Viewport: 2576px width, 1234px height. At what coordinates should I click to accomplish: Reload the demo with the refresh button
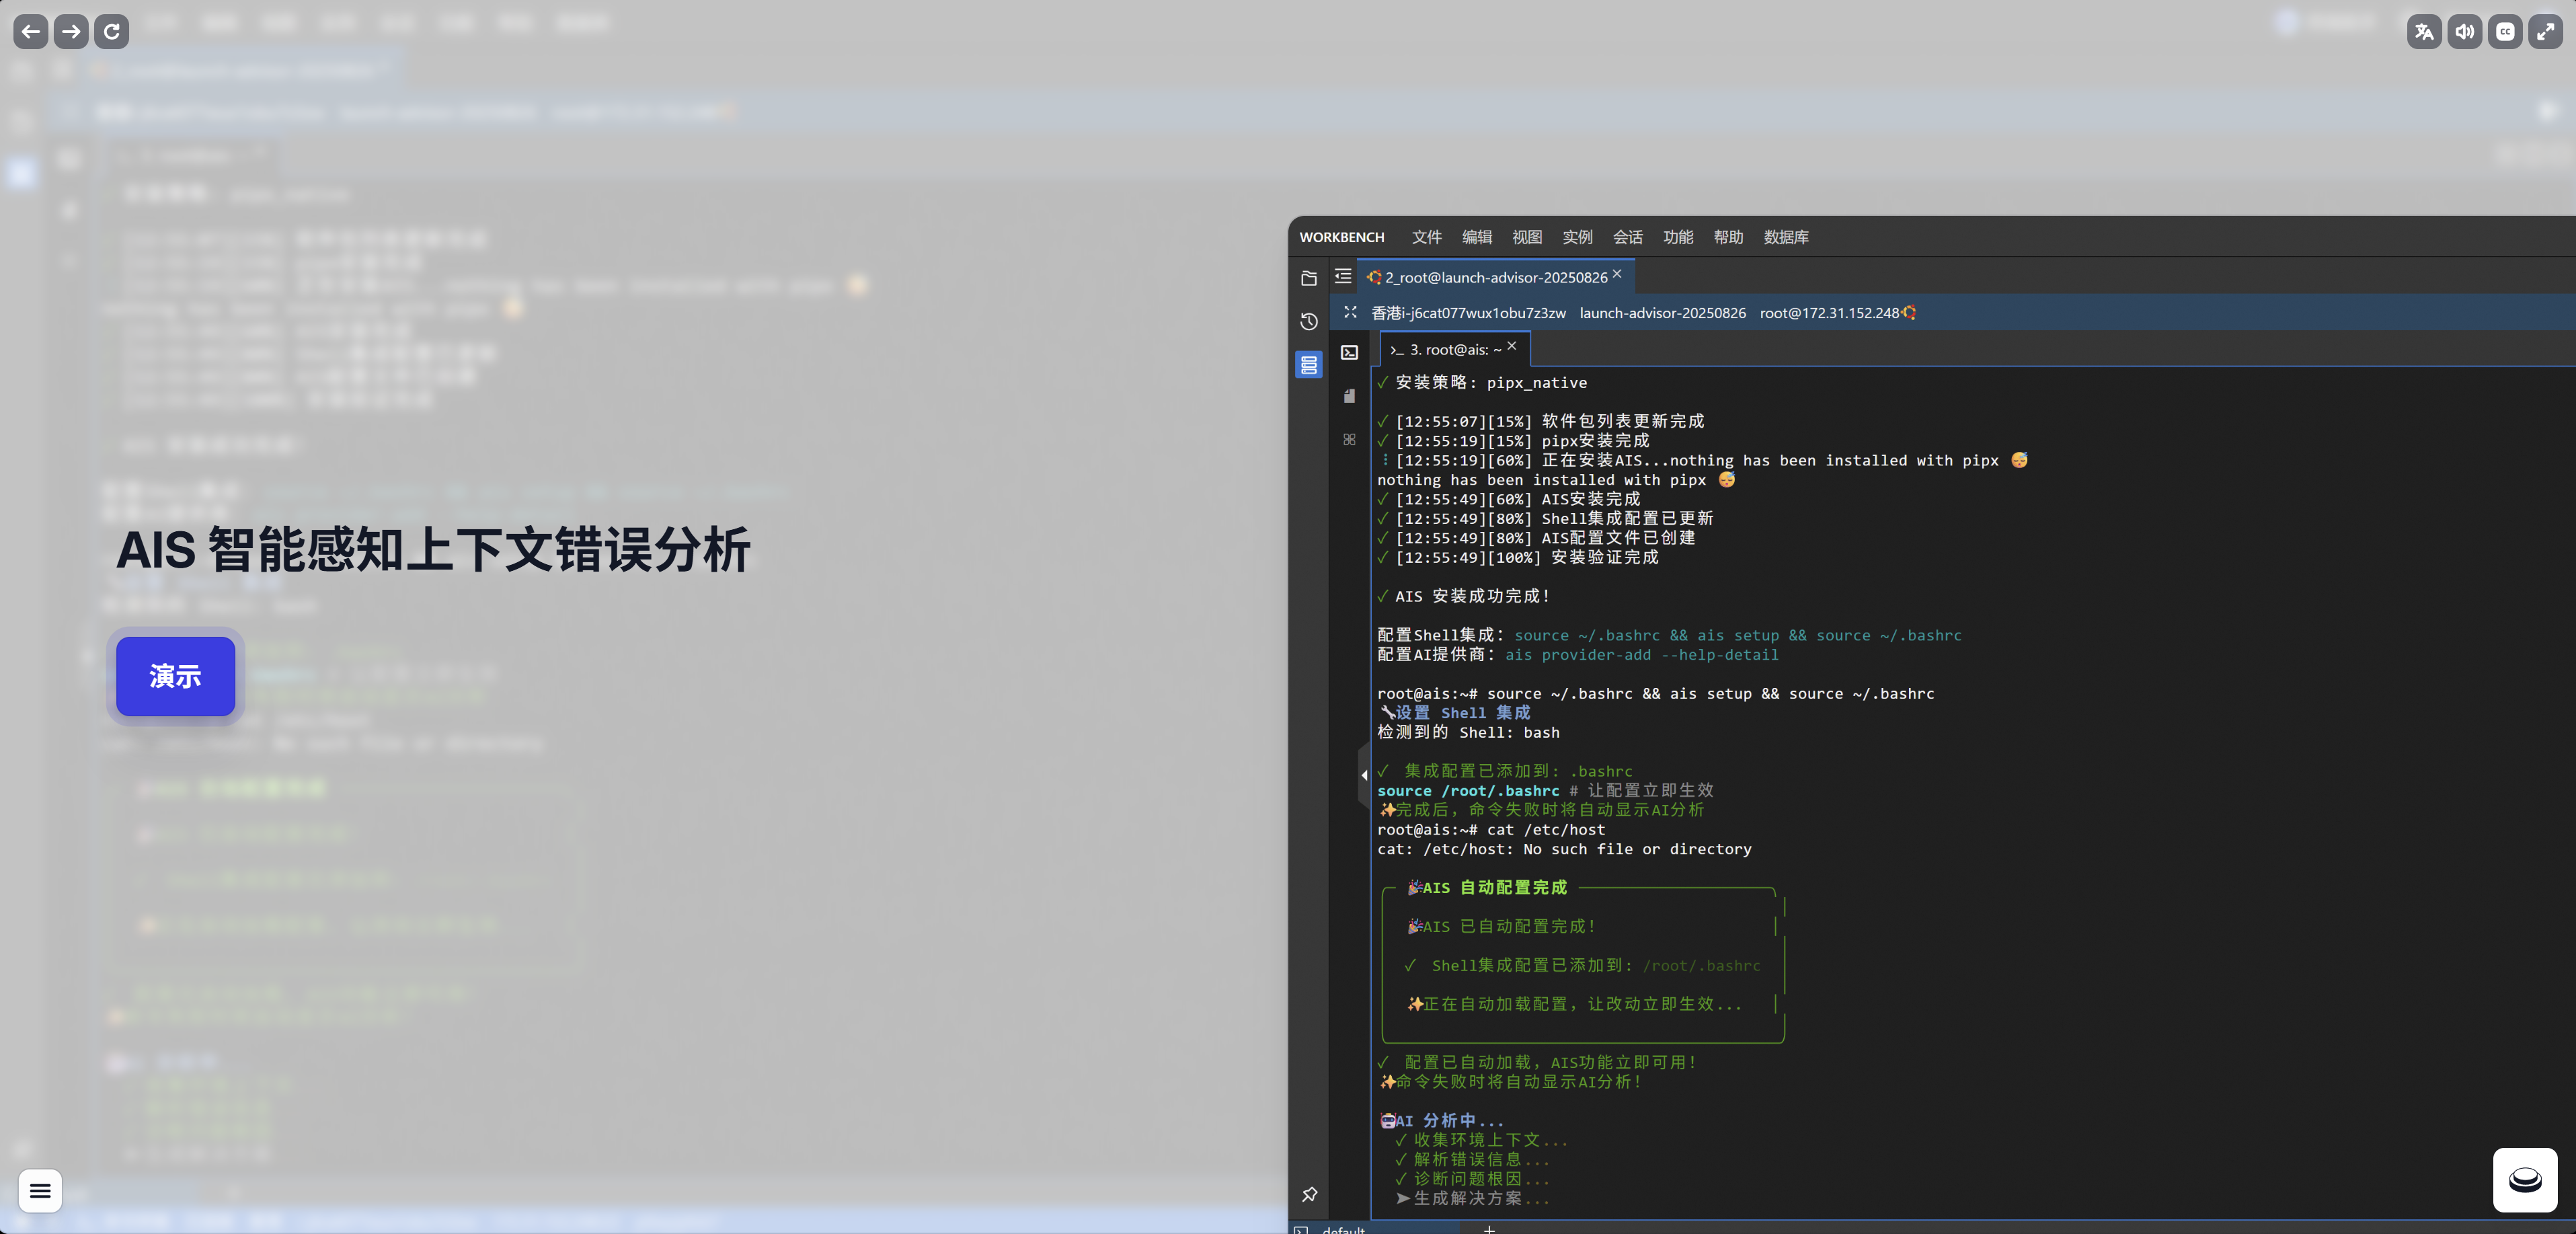(x=111, y=31)
